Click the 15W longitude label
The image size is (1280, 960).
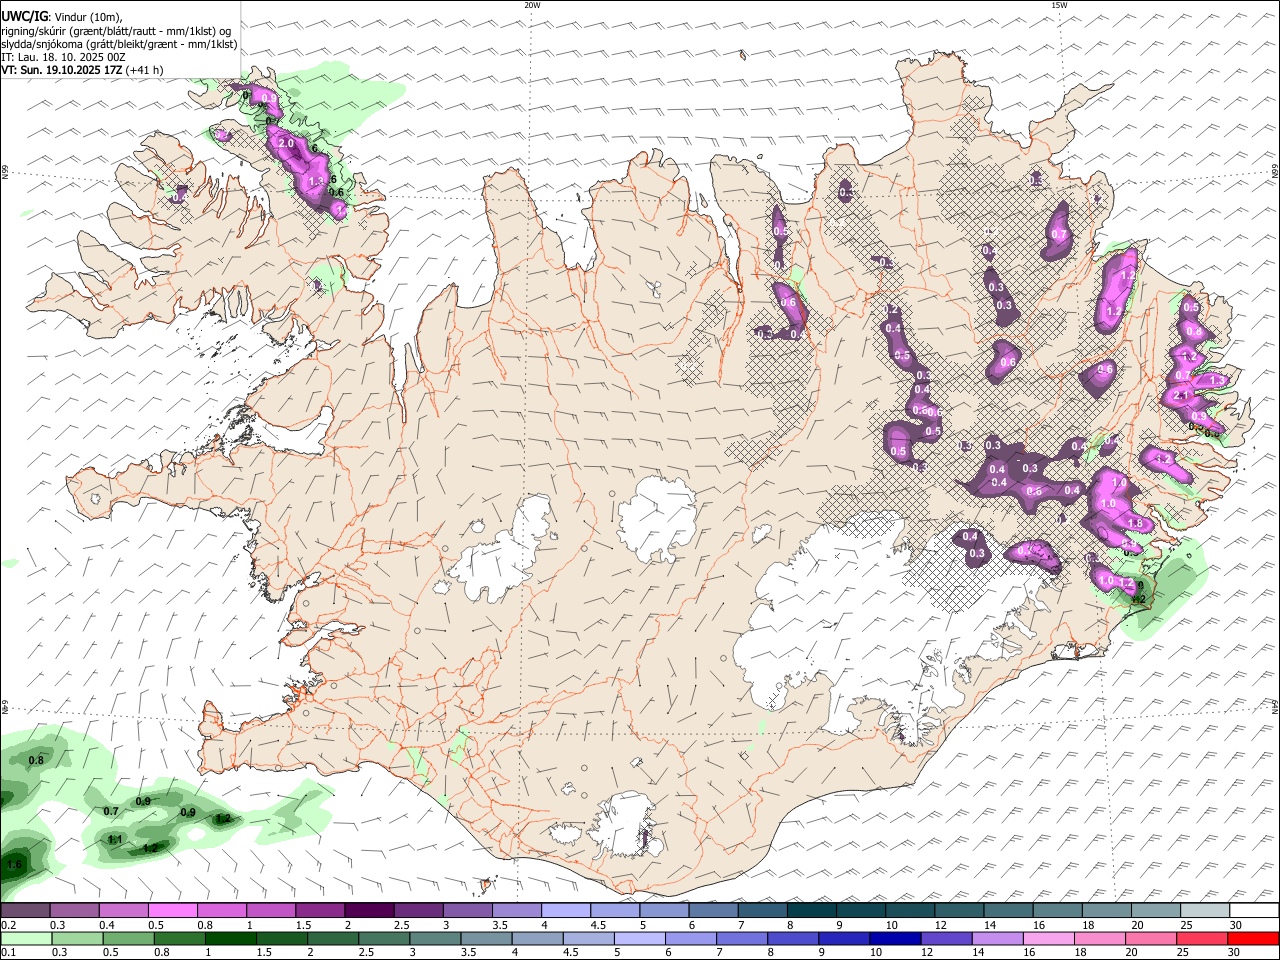[1059, 5]
